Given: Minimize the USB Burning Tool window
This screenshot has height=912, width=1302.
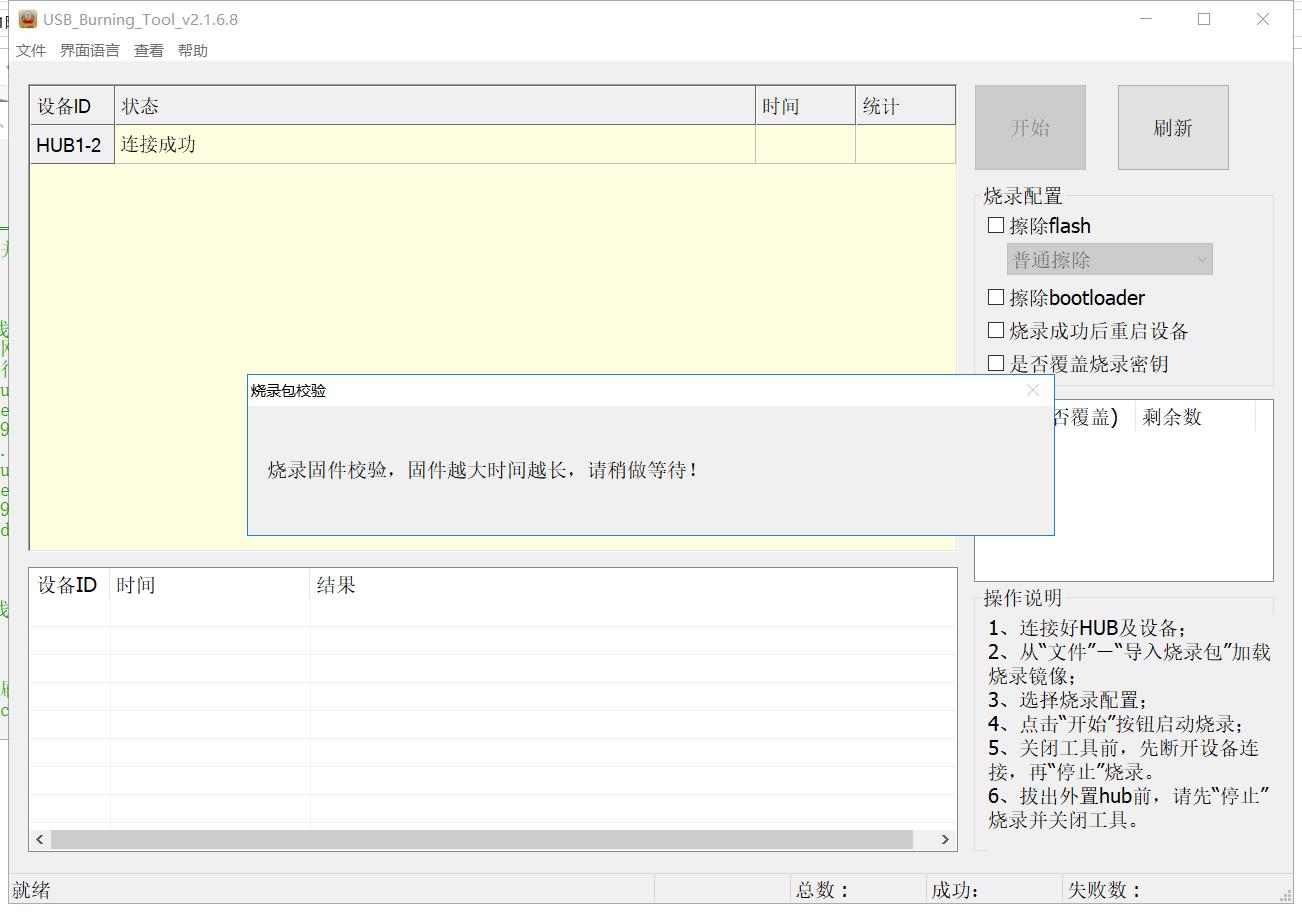Looking at the screenshot, I should [1146, 19].
